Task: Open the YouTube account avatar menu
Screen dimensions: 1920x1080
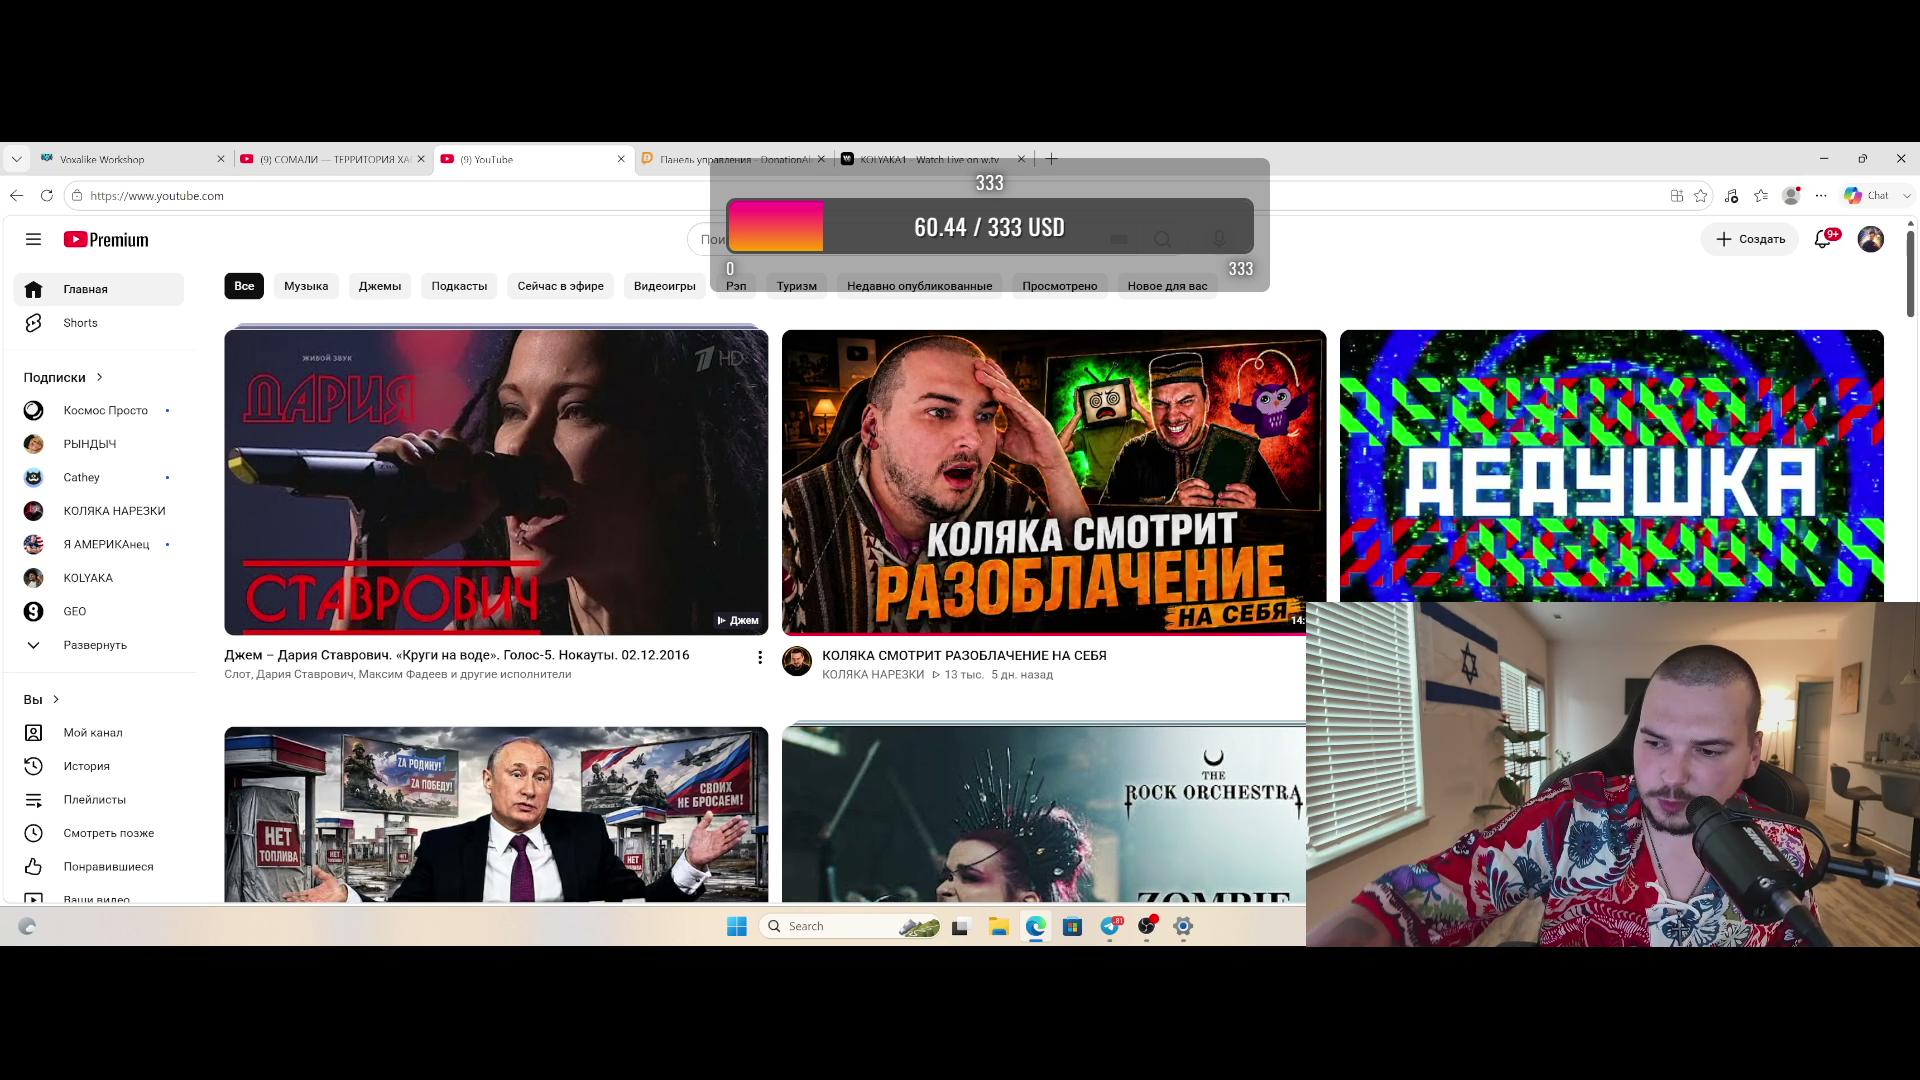Action: click(1871, 239)
